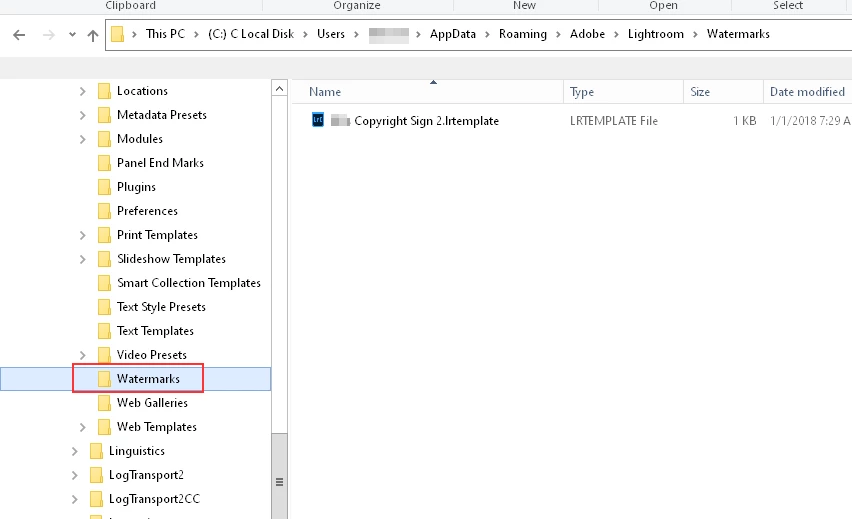Go to Lightroom breadcrumb folder
The image size is (852, 519).
click(656, 34)
